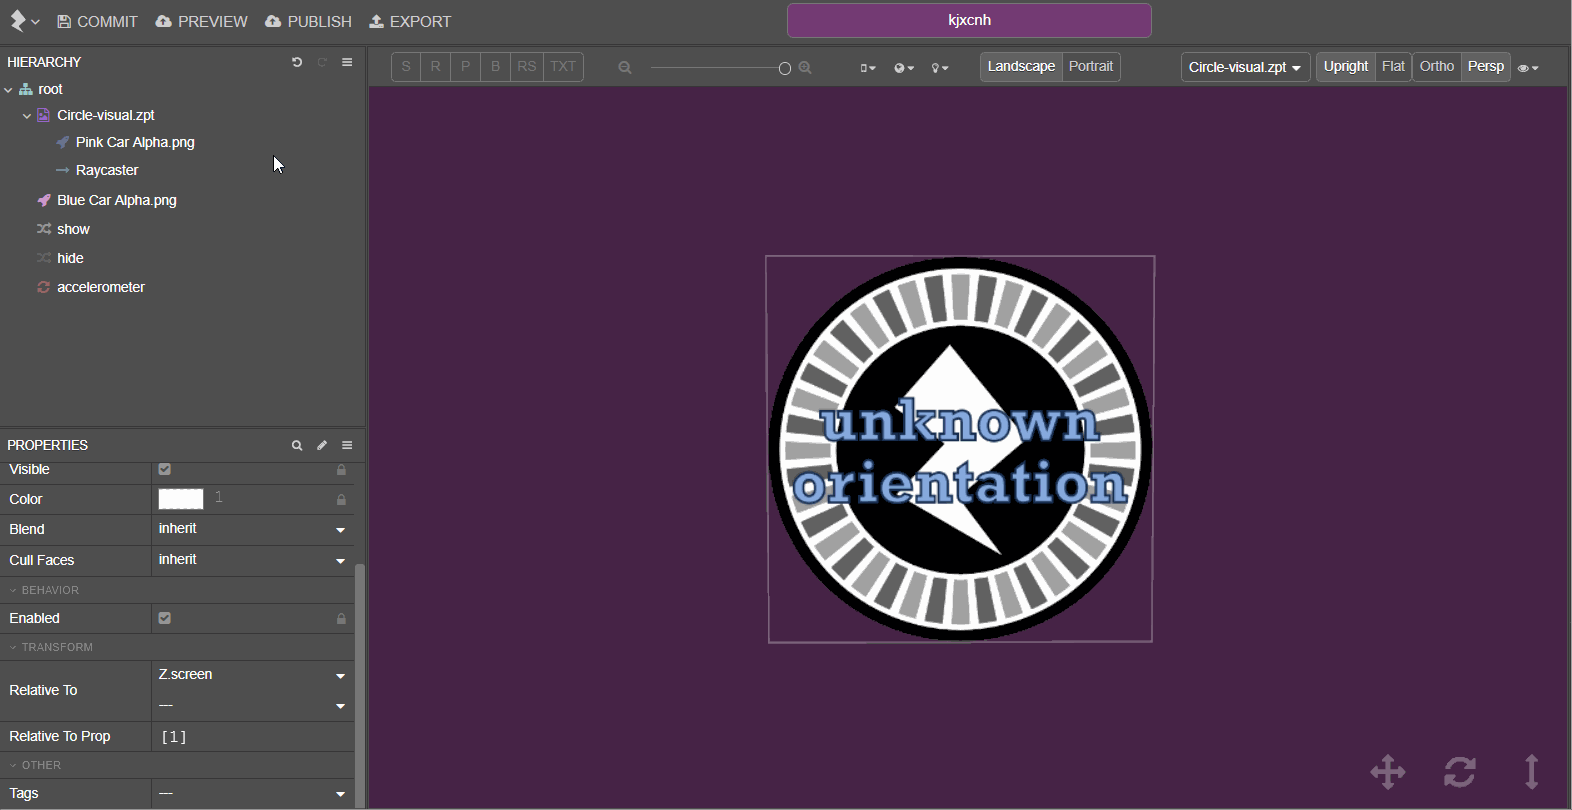1572x810 pixels.
Task: Click the Commit button
Action: click(97, 21)
